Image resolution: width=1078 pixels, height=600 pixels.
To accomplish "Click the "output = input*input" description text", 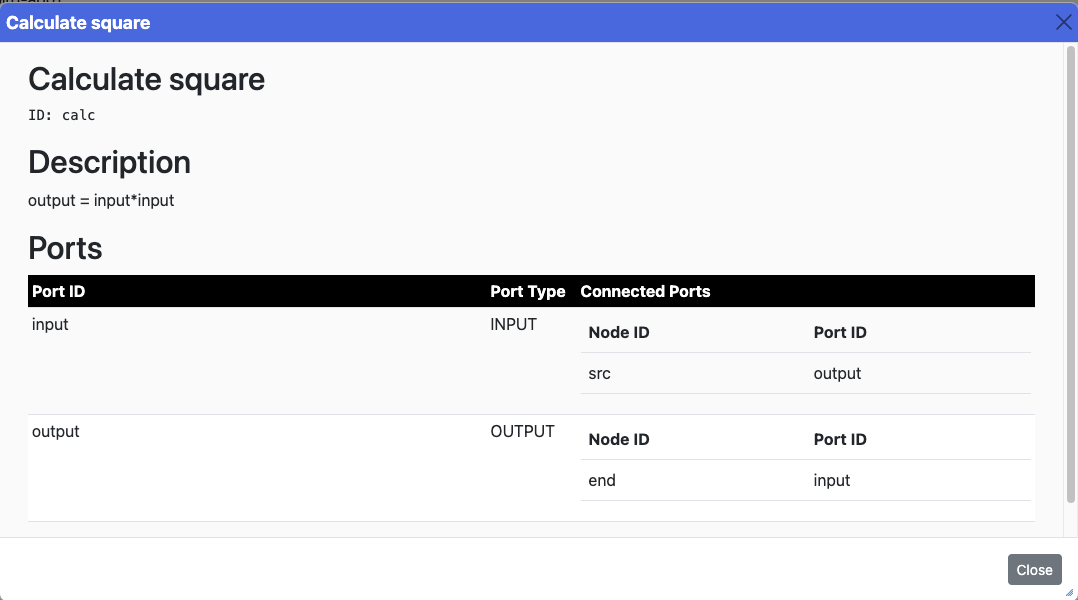I will (x=101, y=200).
